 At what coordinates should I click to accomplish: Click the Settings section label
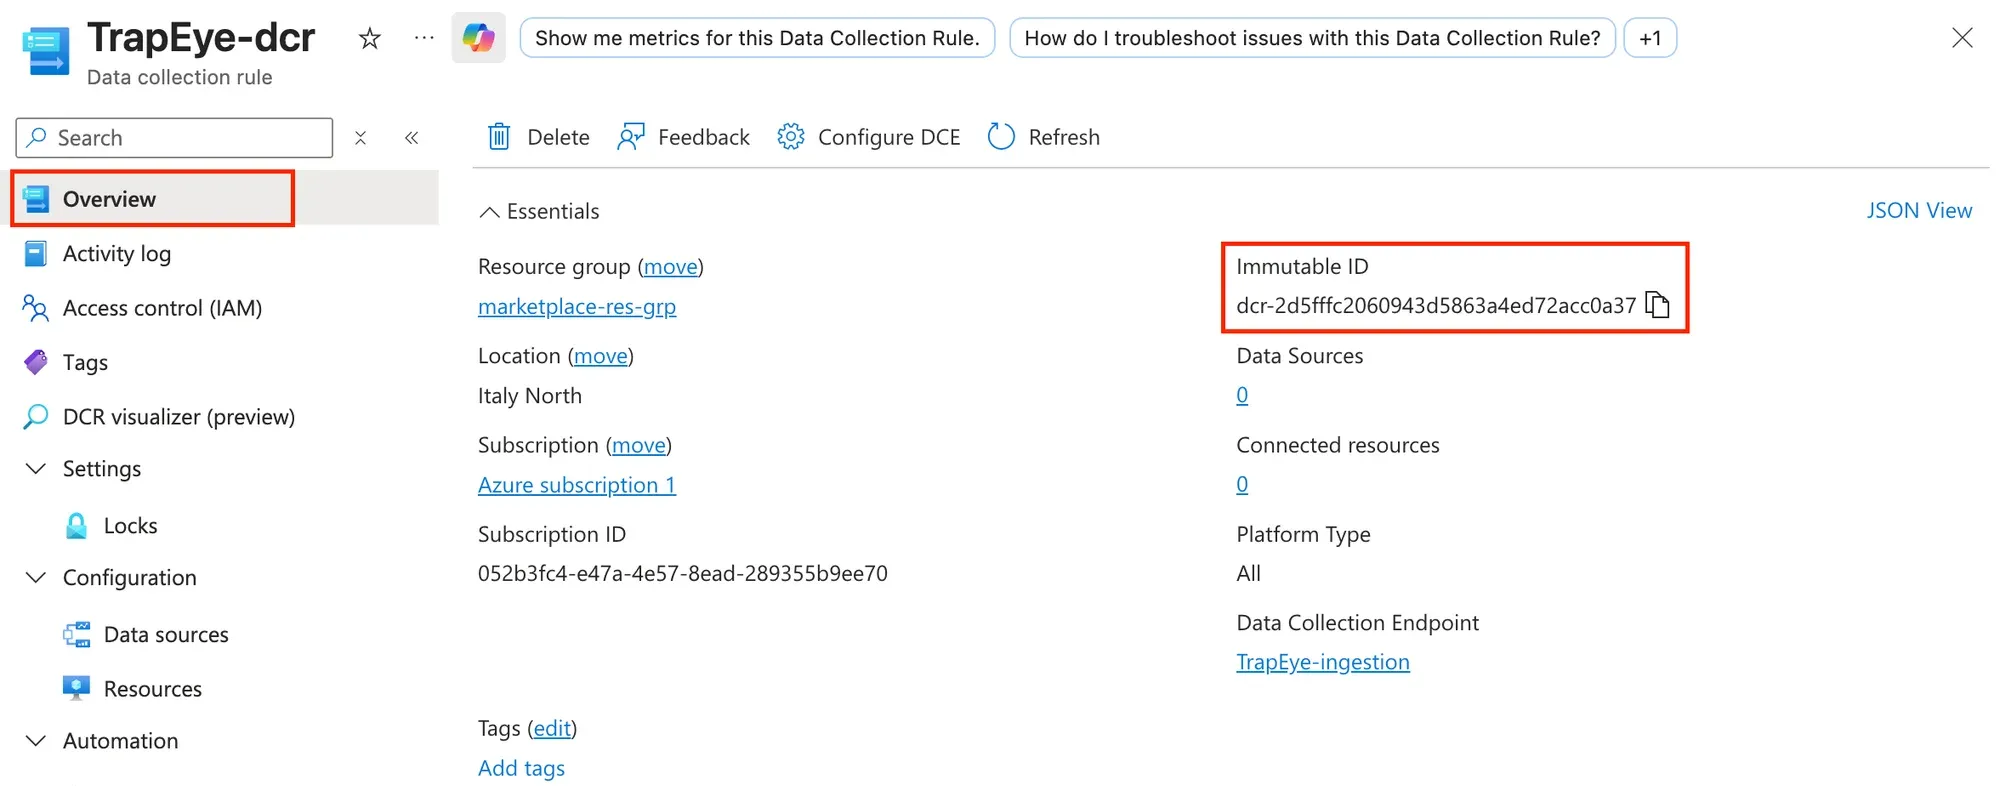(102, 469)
